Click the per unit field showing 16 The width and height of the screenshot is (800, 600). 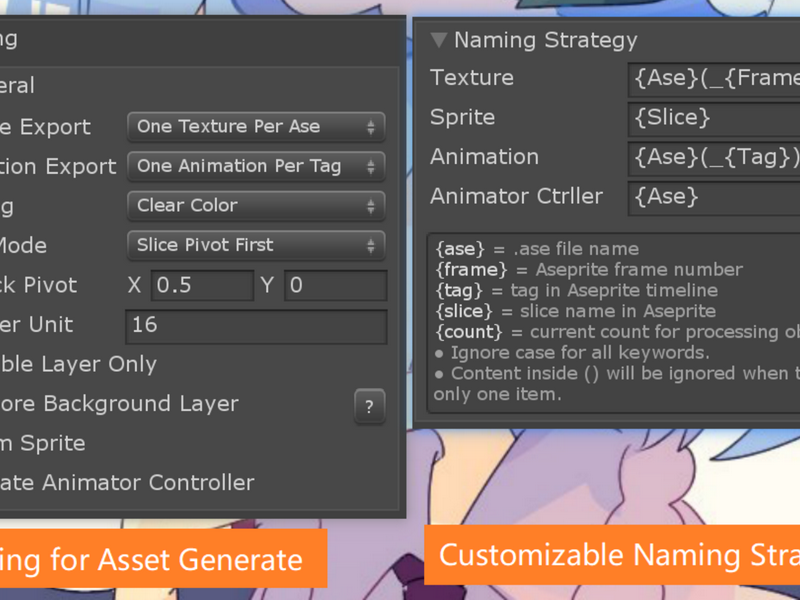[256, 327]
